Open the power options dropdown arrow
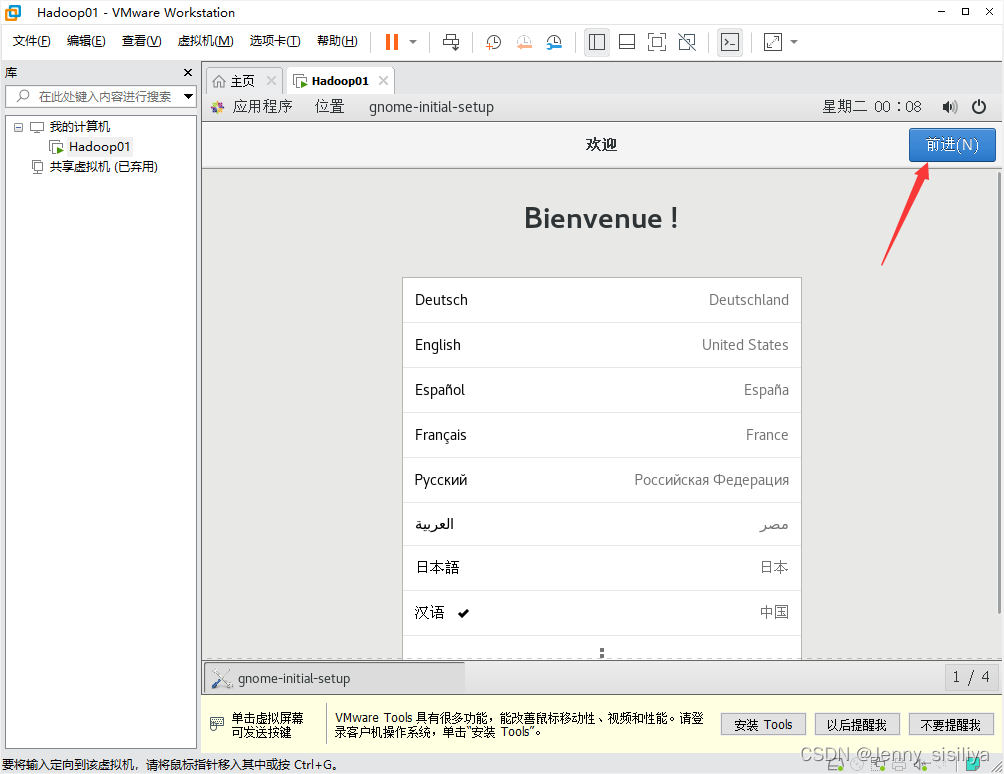This screenshot has height=774, width=1004. coord(413,42)
